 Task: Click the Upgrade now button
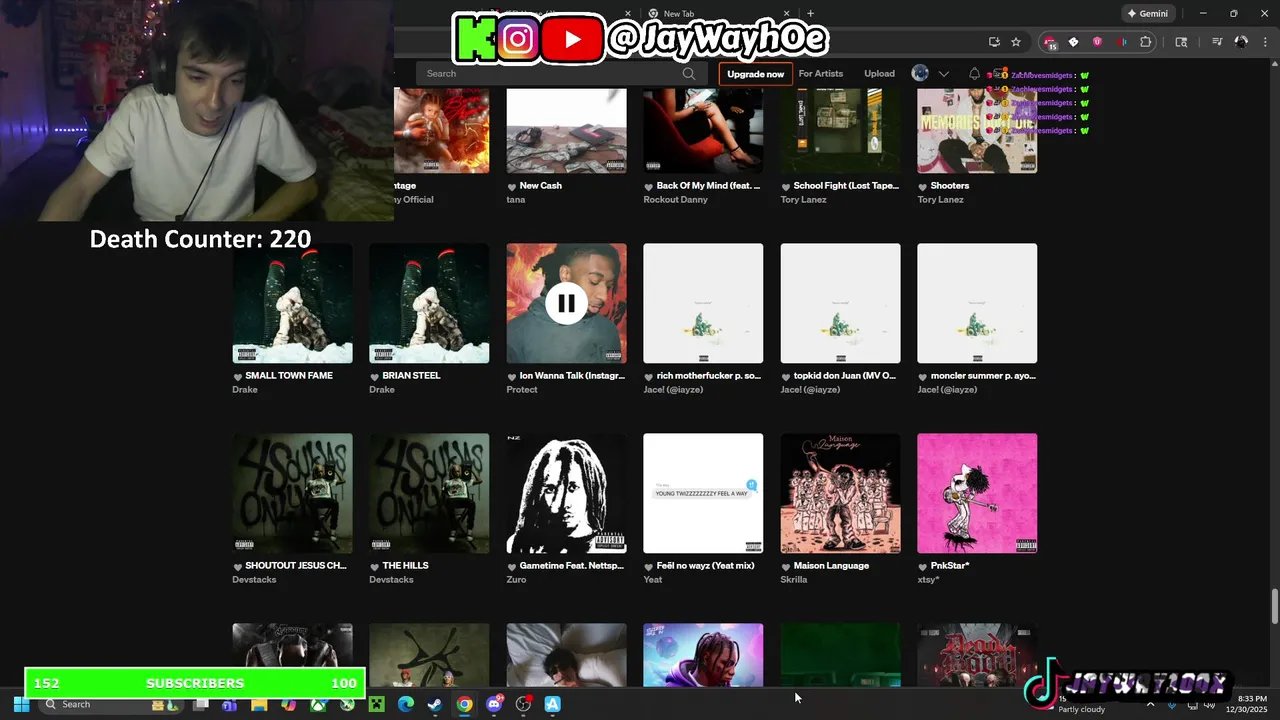pos(755,74)
